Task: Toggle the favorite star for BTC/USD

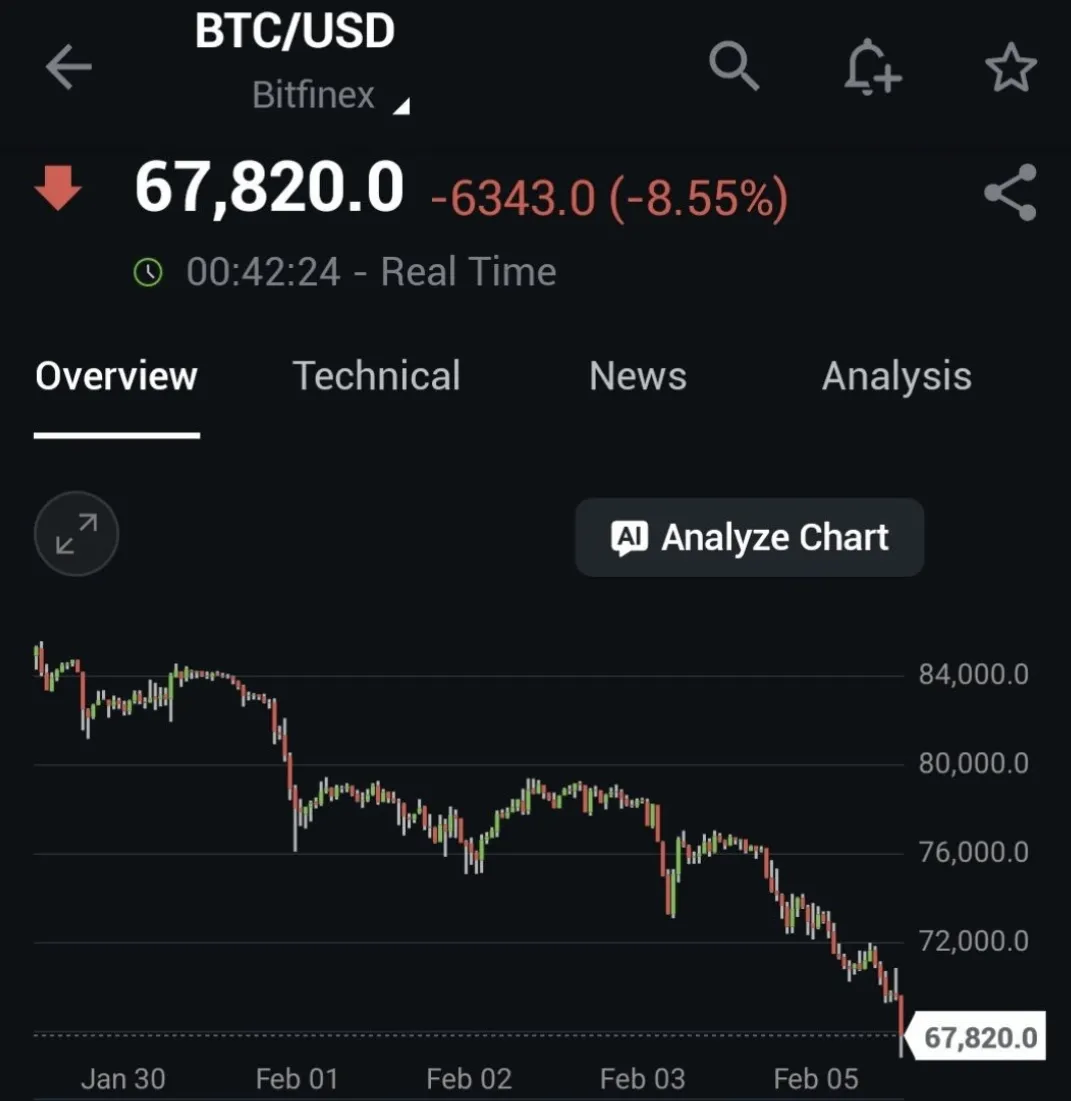Action: coord(1010,68)
